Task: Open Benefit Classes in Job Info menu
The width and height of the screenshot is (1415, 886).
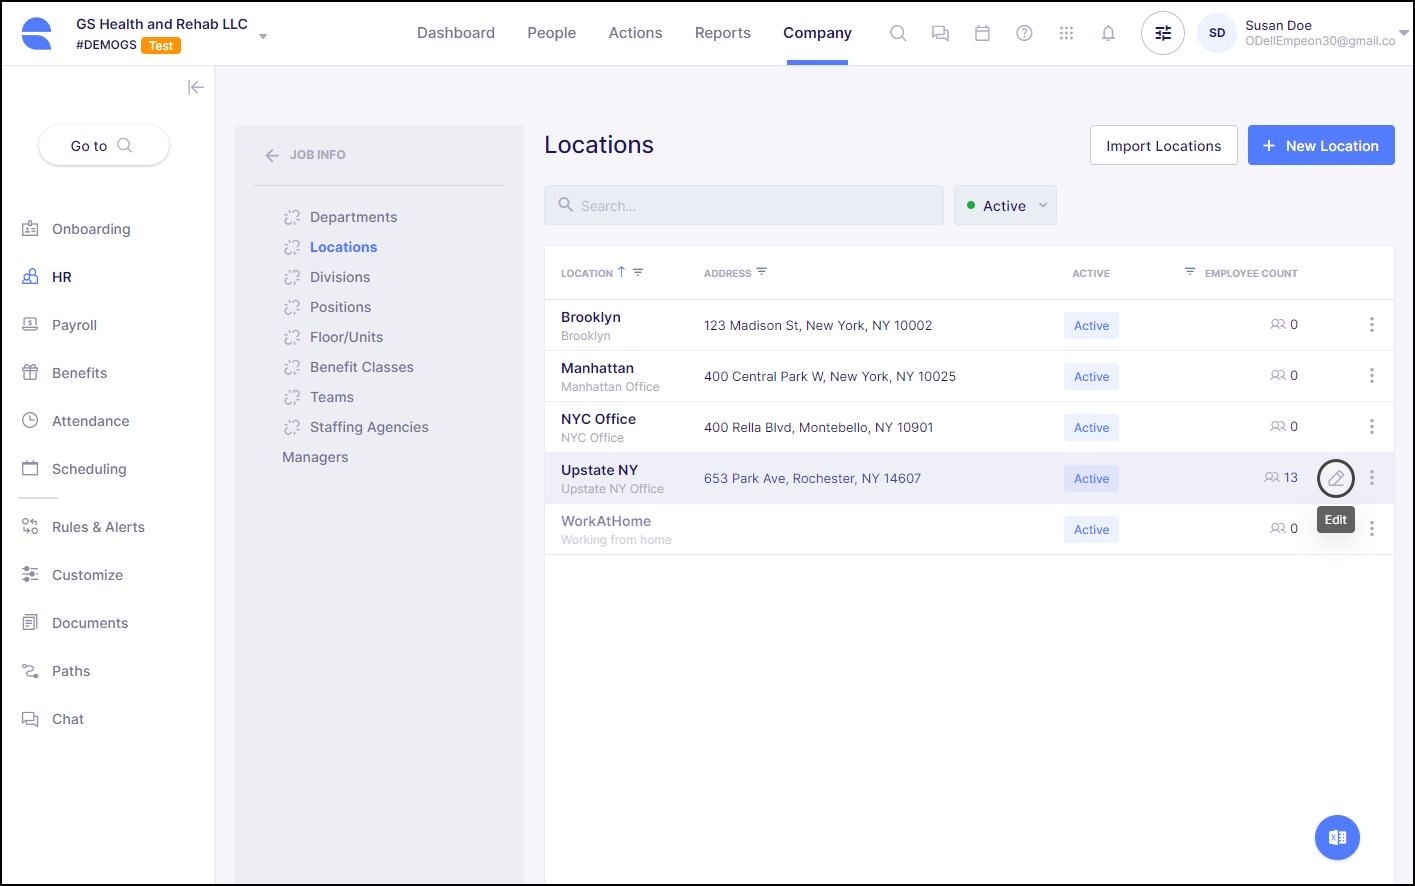Action: (362, 367)
